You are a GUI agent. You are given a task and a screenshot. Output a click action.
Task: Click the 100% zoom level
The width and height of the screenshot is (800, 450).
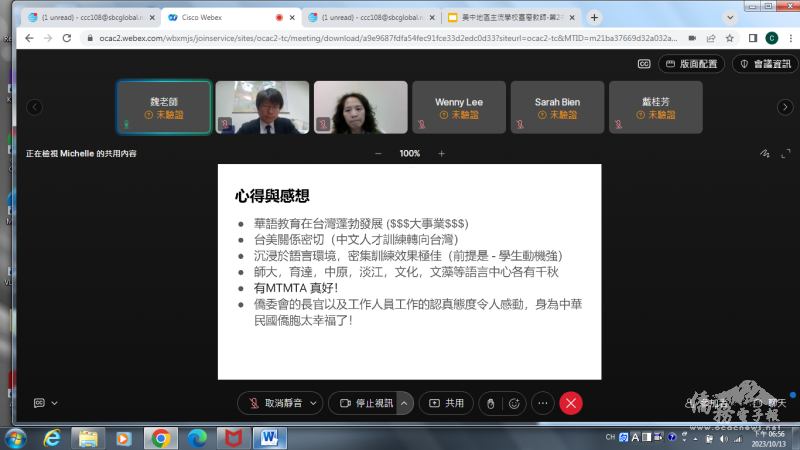click(409, 154)
